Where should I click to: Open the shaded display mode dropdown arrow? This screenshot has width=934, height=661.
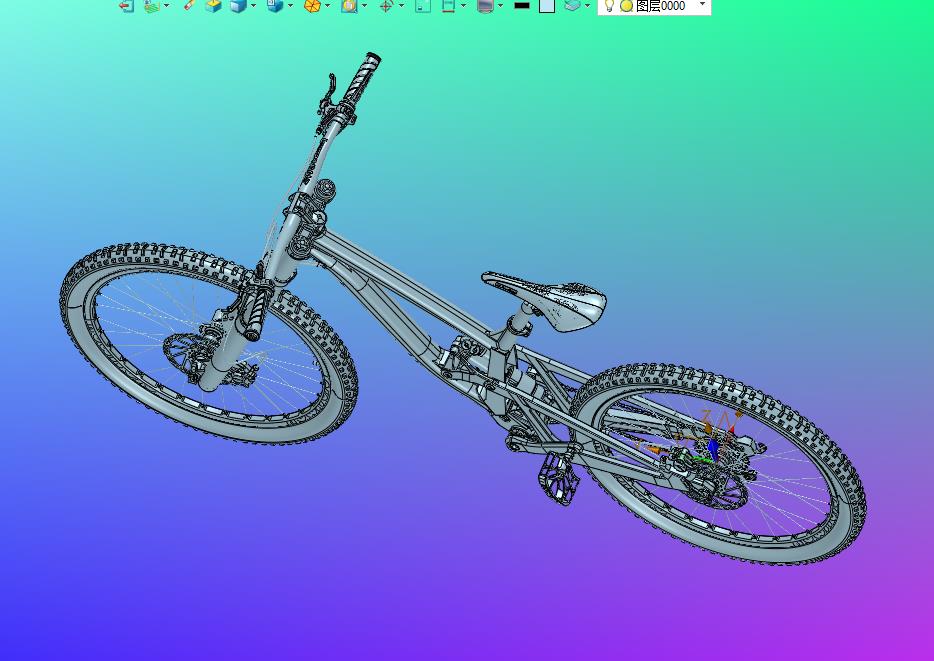(x=500, y=5)
